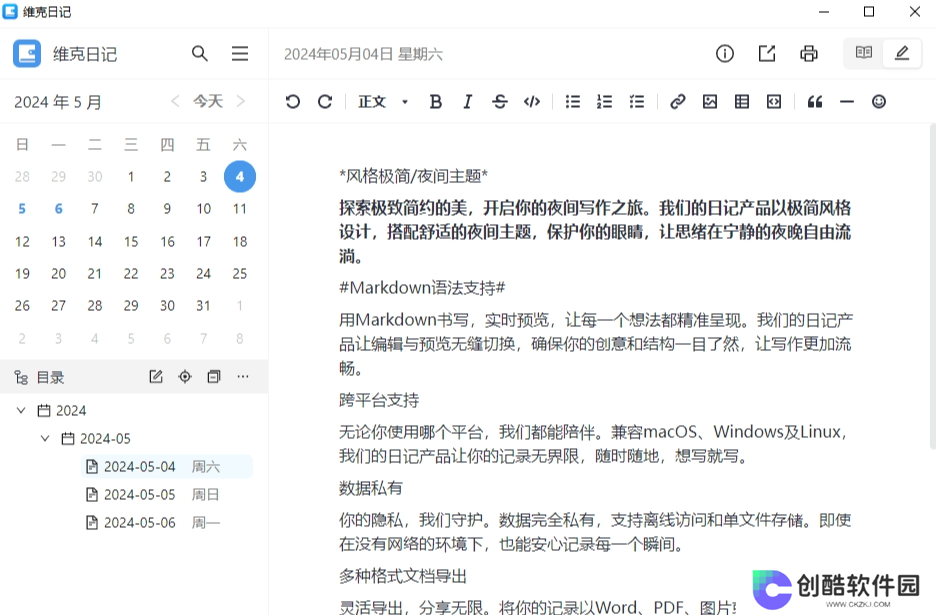
Task: Click the export/share icon
Action: pos(767,54)
